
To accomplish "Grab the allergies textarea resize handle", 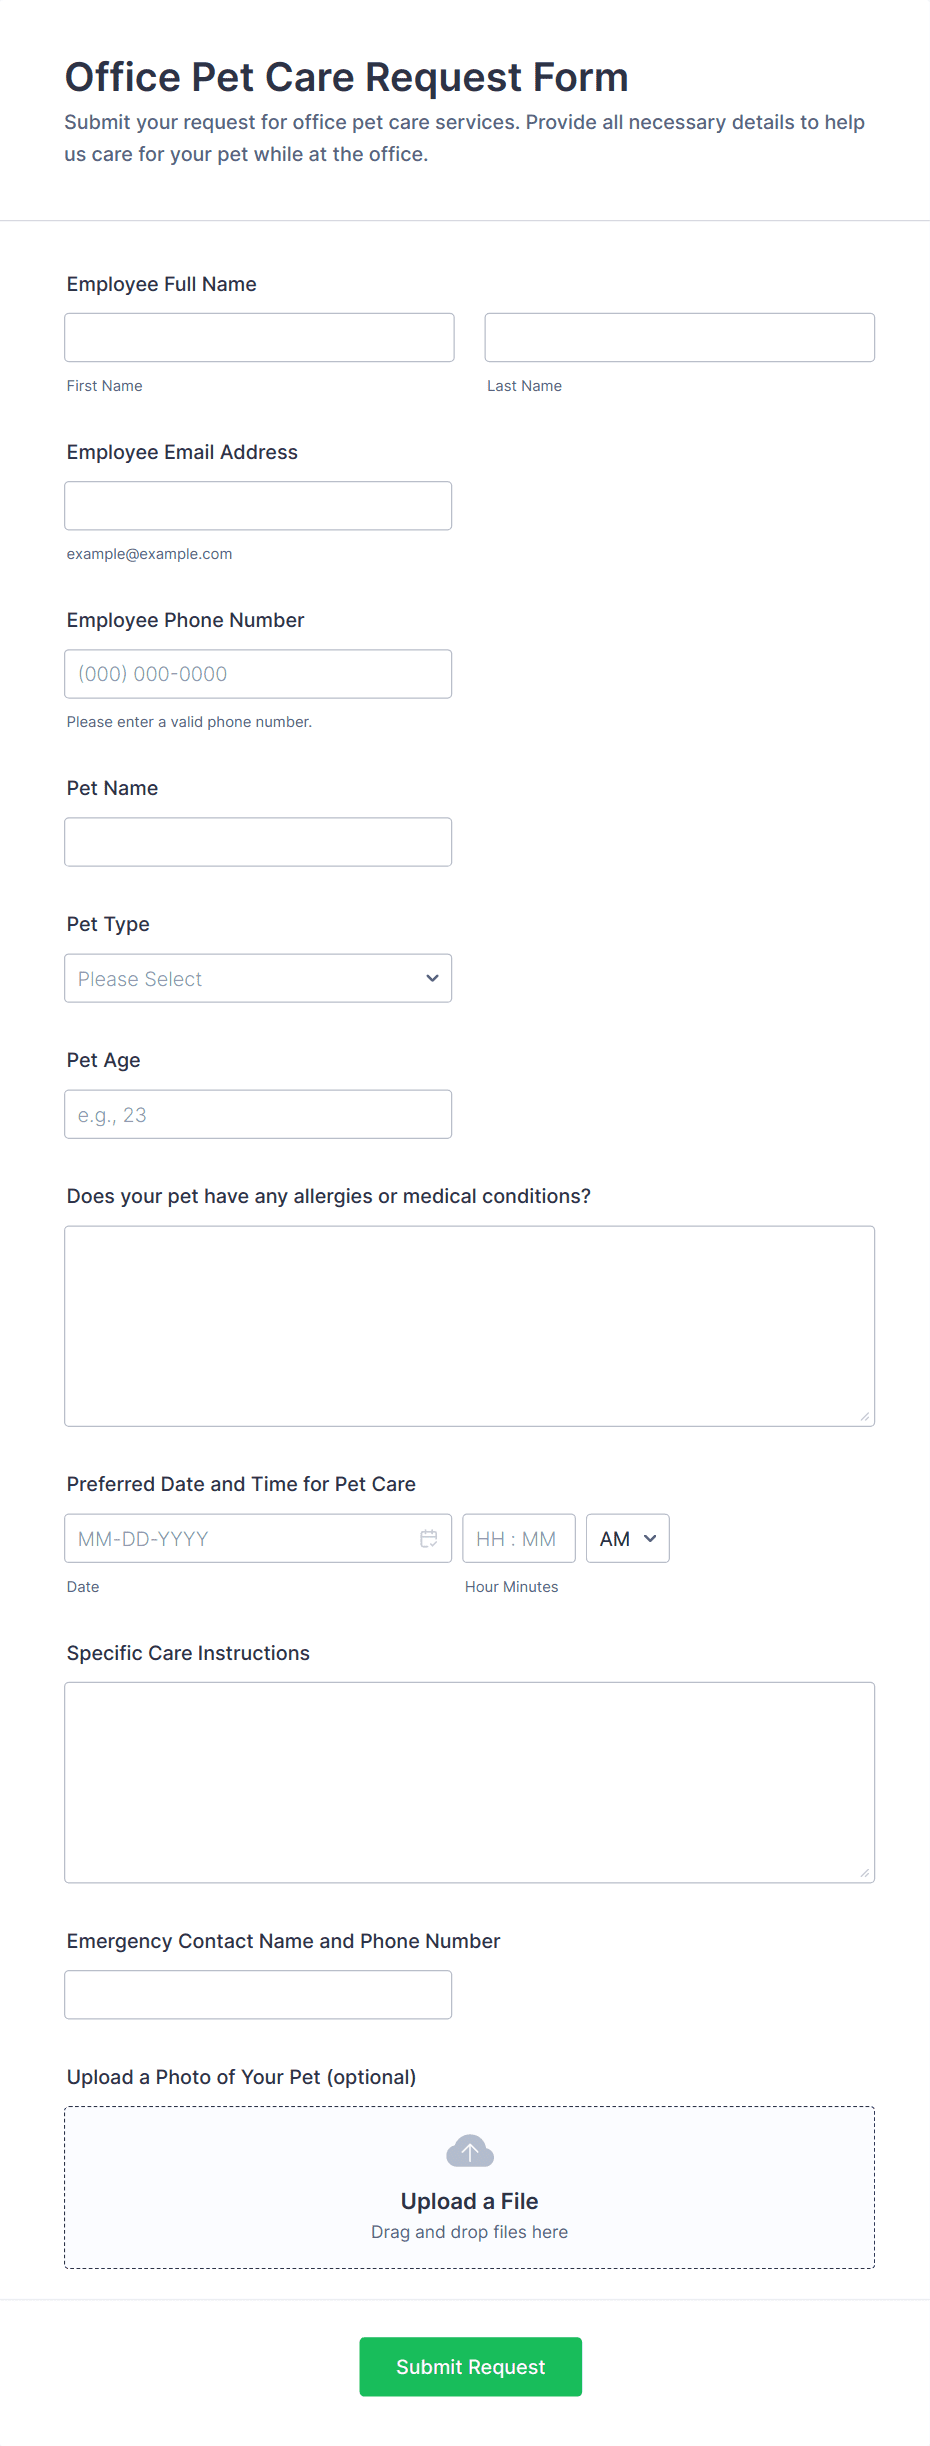I will pyautogui.click(x=865, y=1416).
